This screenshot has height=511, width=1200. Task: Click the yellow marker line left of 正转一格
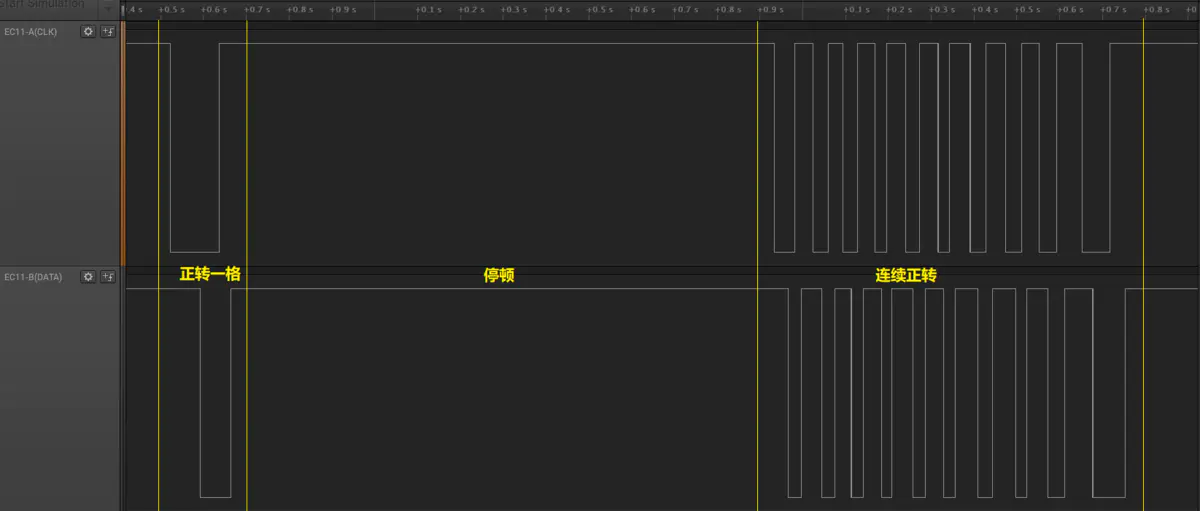pyautogui.click(x=159, y=260)
